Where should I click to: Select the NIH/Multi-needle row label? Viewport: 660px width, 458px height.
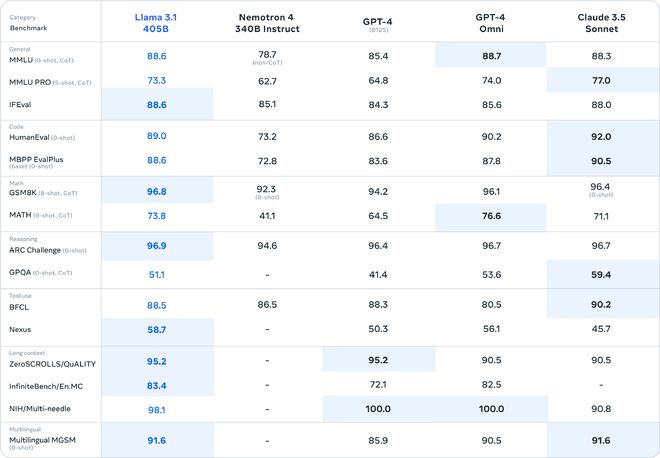click(x=42, y=407)
